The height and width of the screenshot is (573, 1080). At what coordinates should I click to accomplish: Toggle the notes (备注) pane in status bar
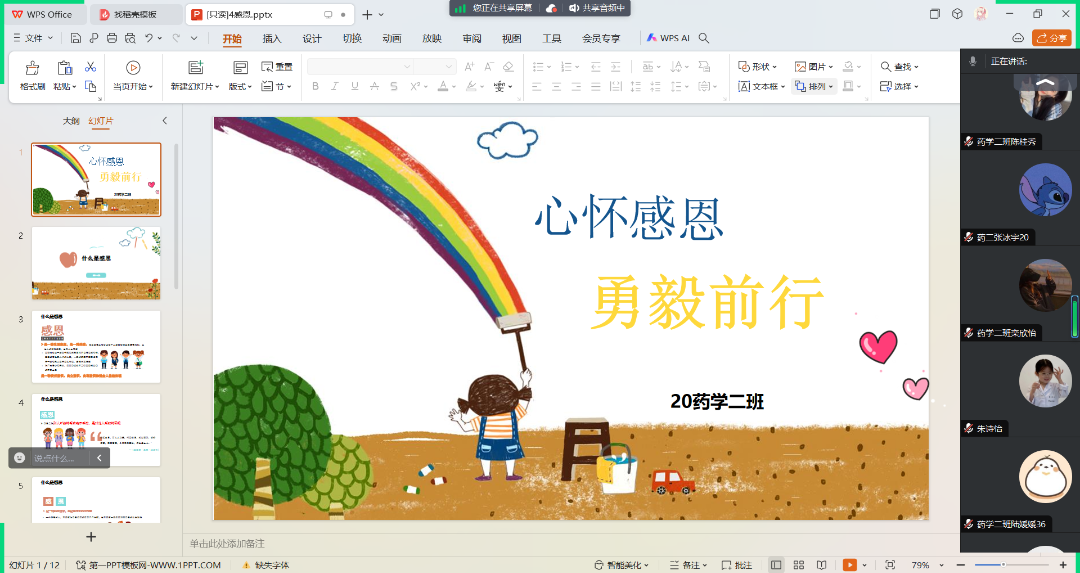coord(685,565)
